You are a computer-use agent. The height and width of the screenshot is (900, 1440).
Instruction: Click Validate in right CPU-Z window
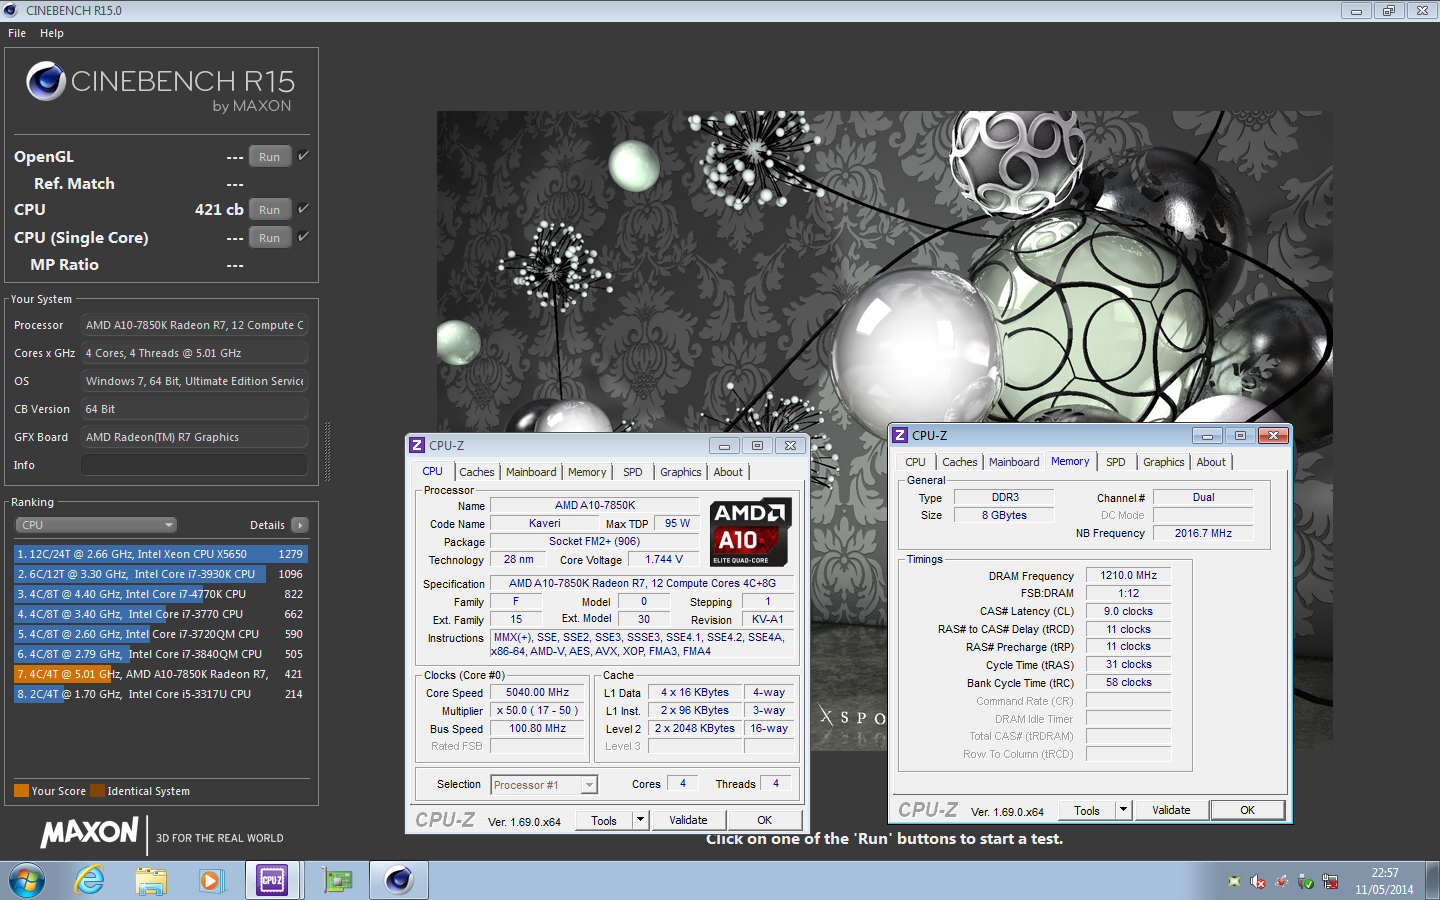[1171, 811]
